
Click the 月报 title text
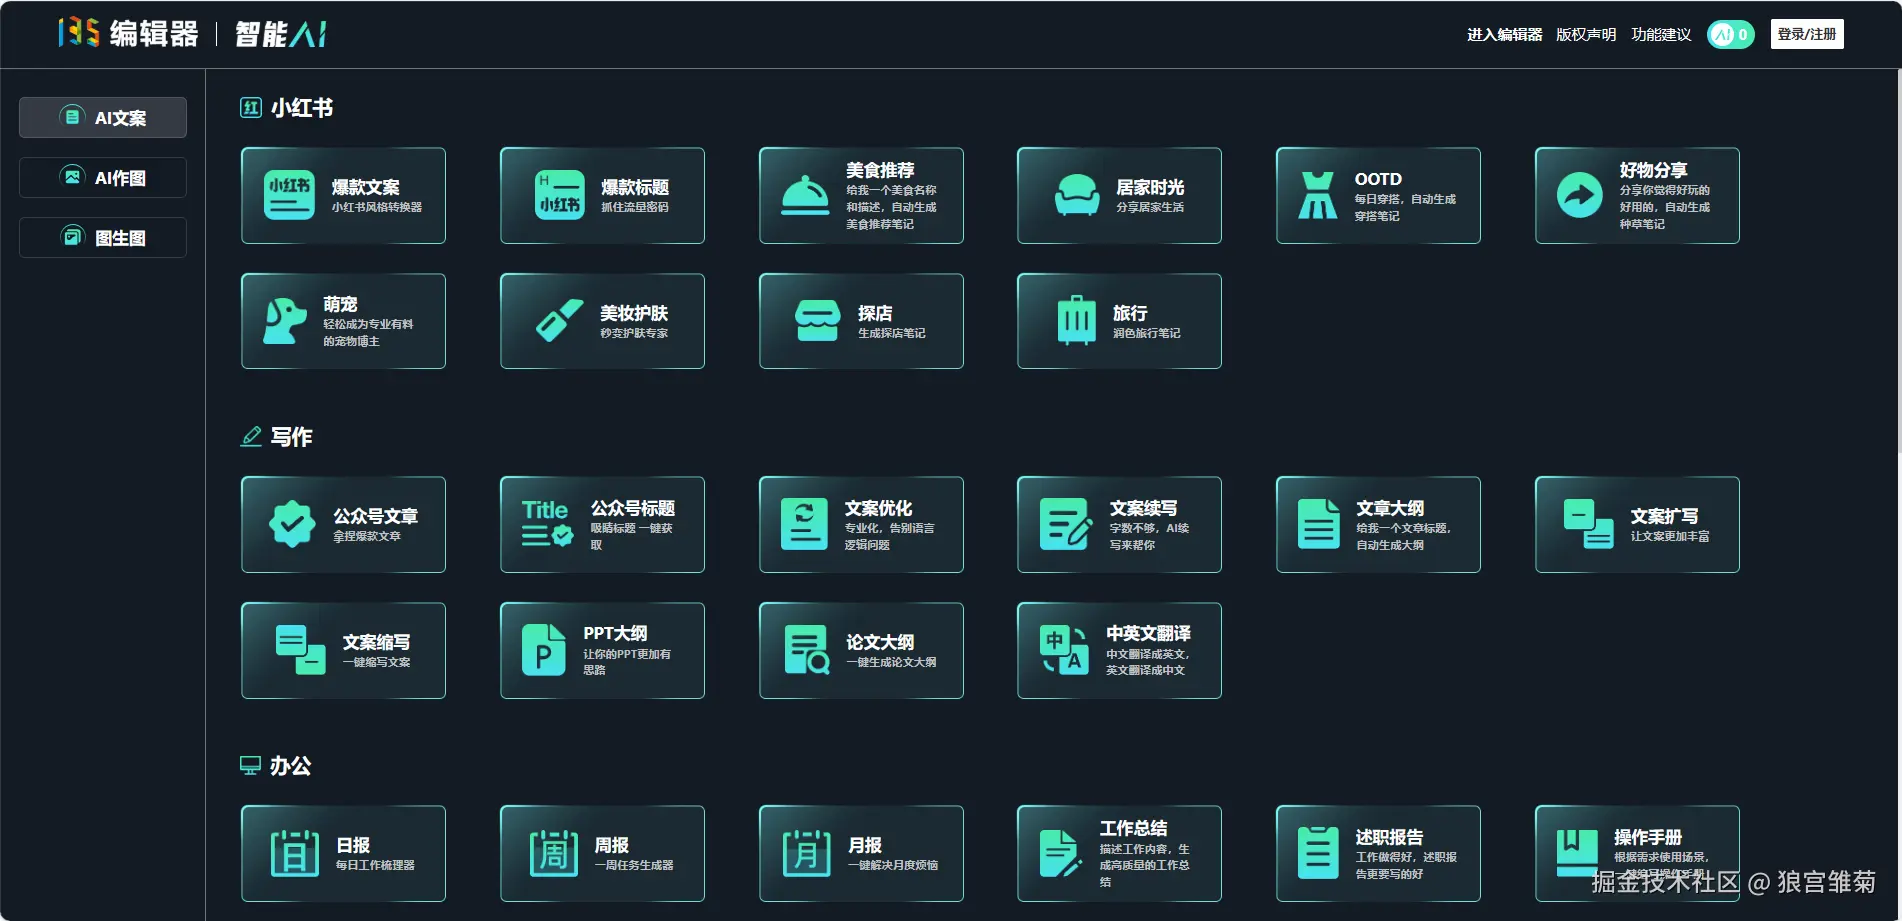pos(865,845)
